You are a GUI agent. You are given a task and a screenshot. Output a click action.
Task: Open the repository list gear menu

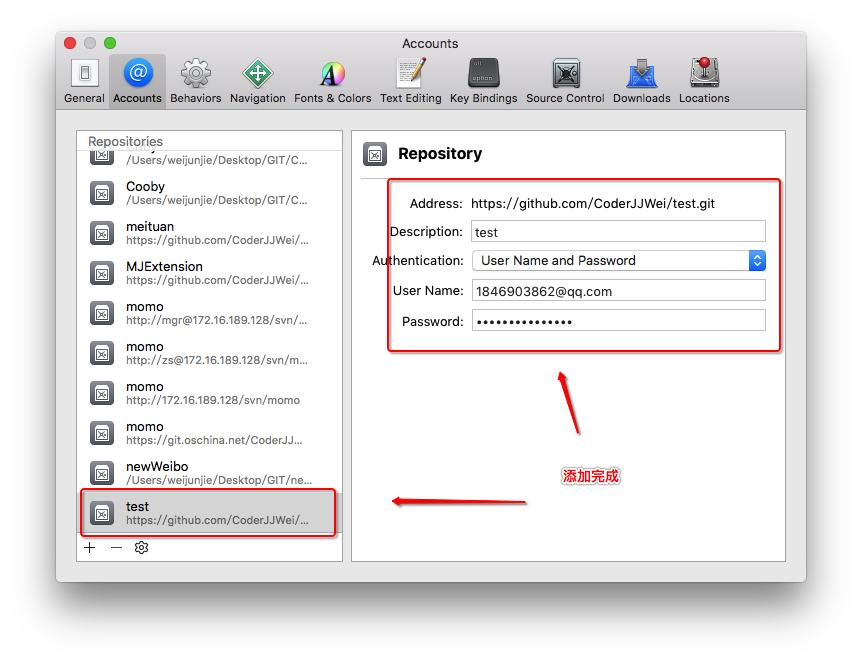tap(141, 548)
